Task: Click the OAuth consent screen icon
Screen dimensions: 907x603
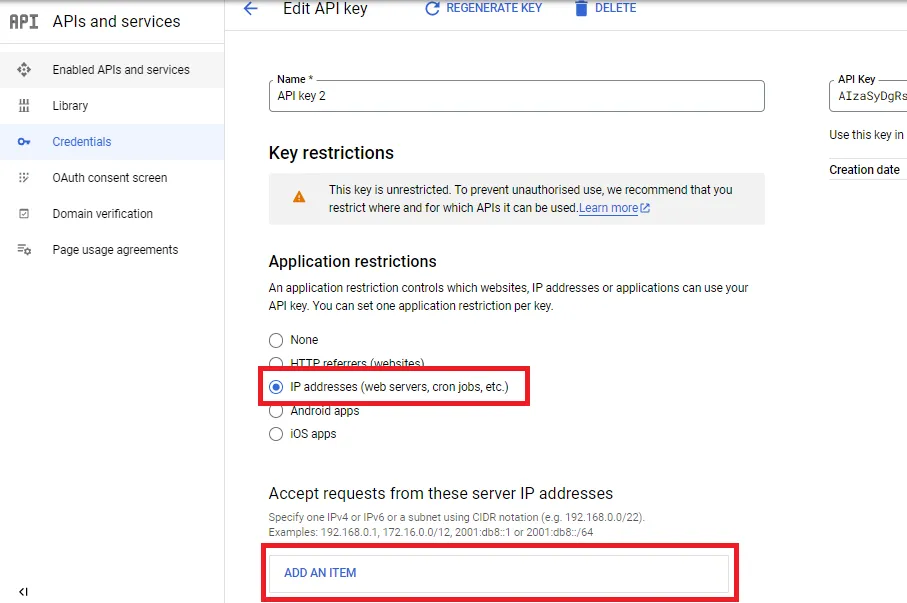Action: [22, 177]
